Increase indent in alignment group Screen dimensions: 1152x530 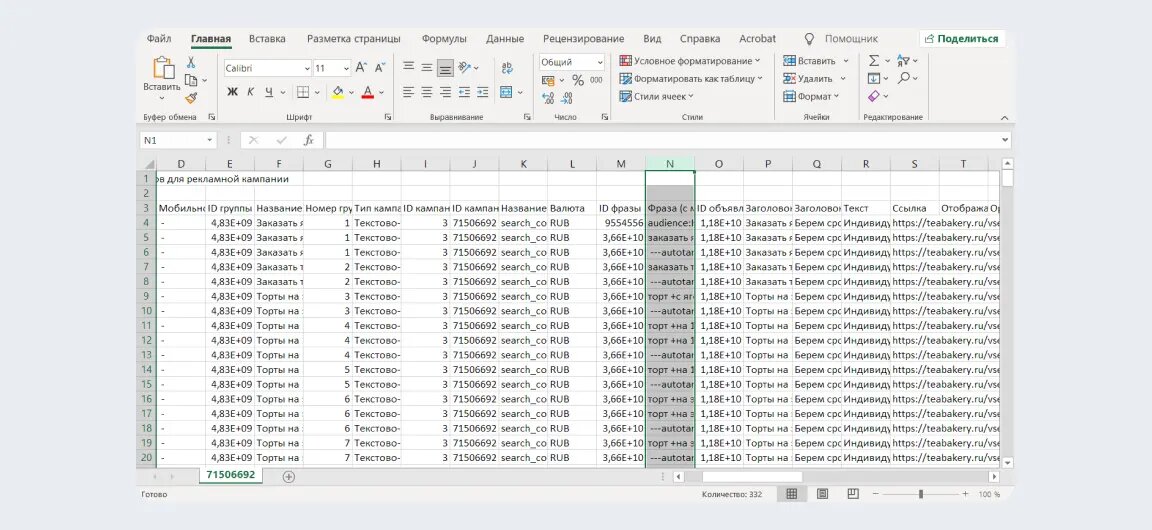[x=482, y=92]
